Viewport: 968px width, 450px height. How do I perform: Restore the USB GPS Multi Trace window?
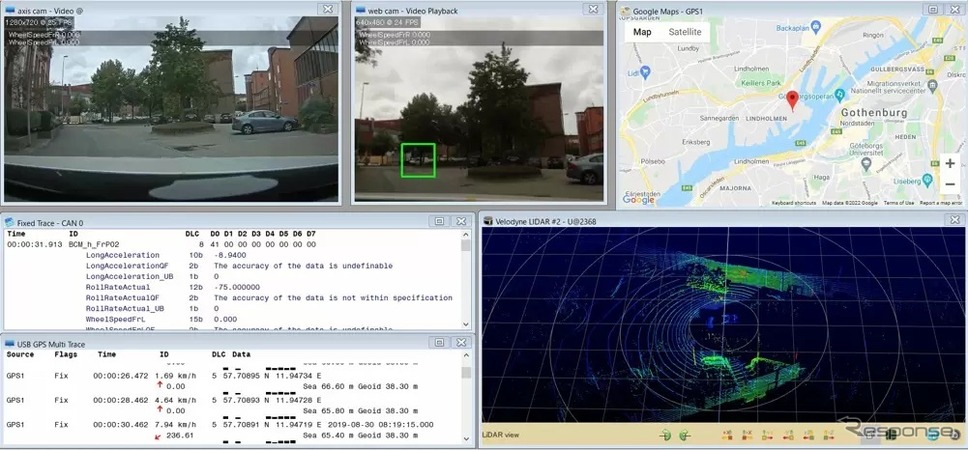(x=439, y=342)
